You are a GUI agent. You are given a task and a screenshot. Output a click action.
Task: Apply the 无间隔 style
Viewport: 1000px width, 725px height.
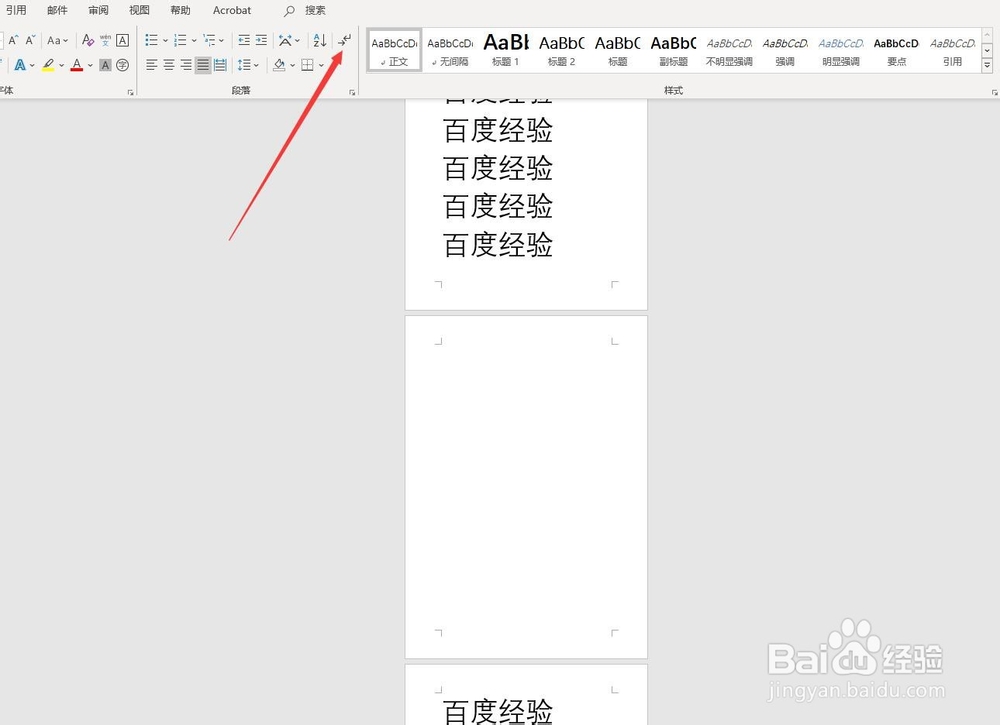(x=450, y=50)
